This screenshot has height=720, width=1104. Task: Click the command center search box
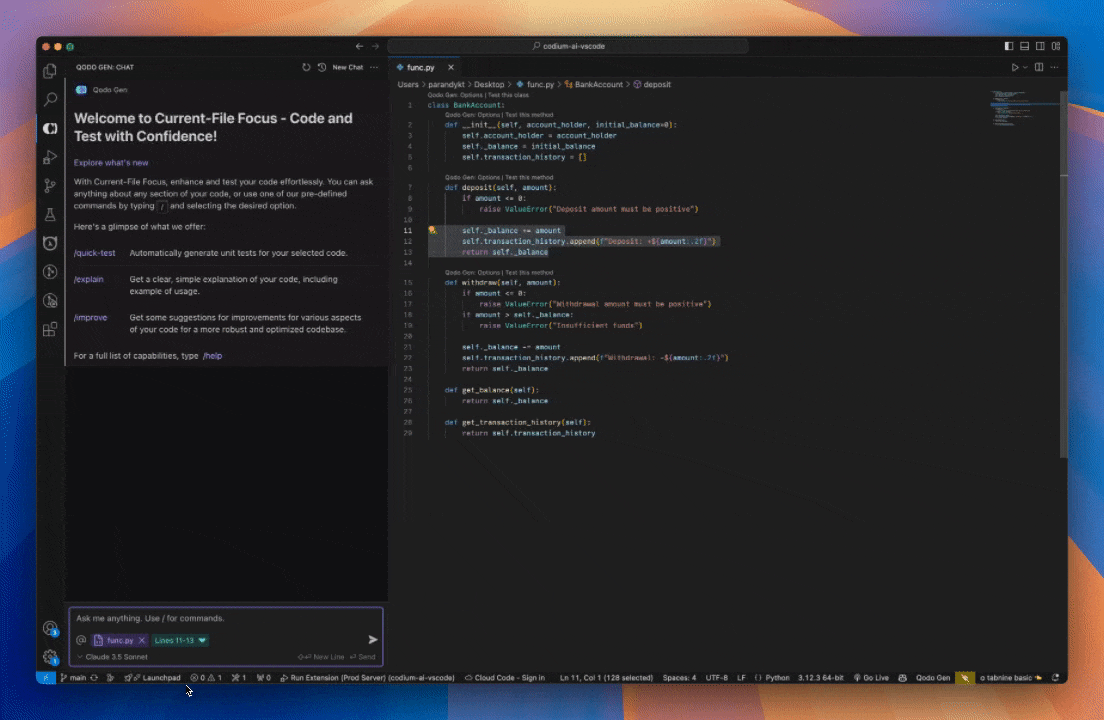tap(568, 46)
